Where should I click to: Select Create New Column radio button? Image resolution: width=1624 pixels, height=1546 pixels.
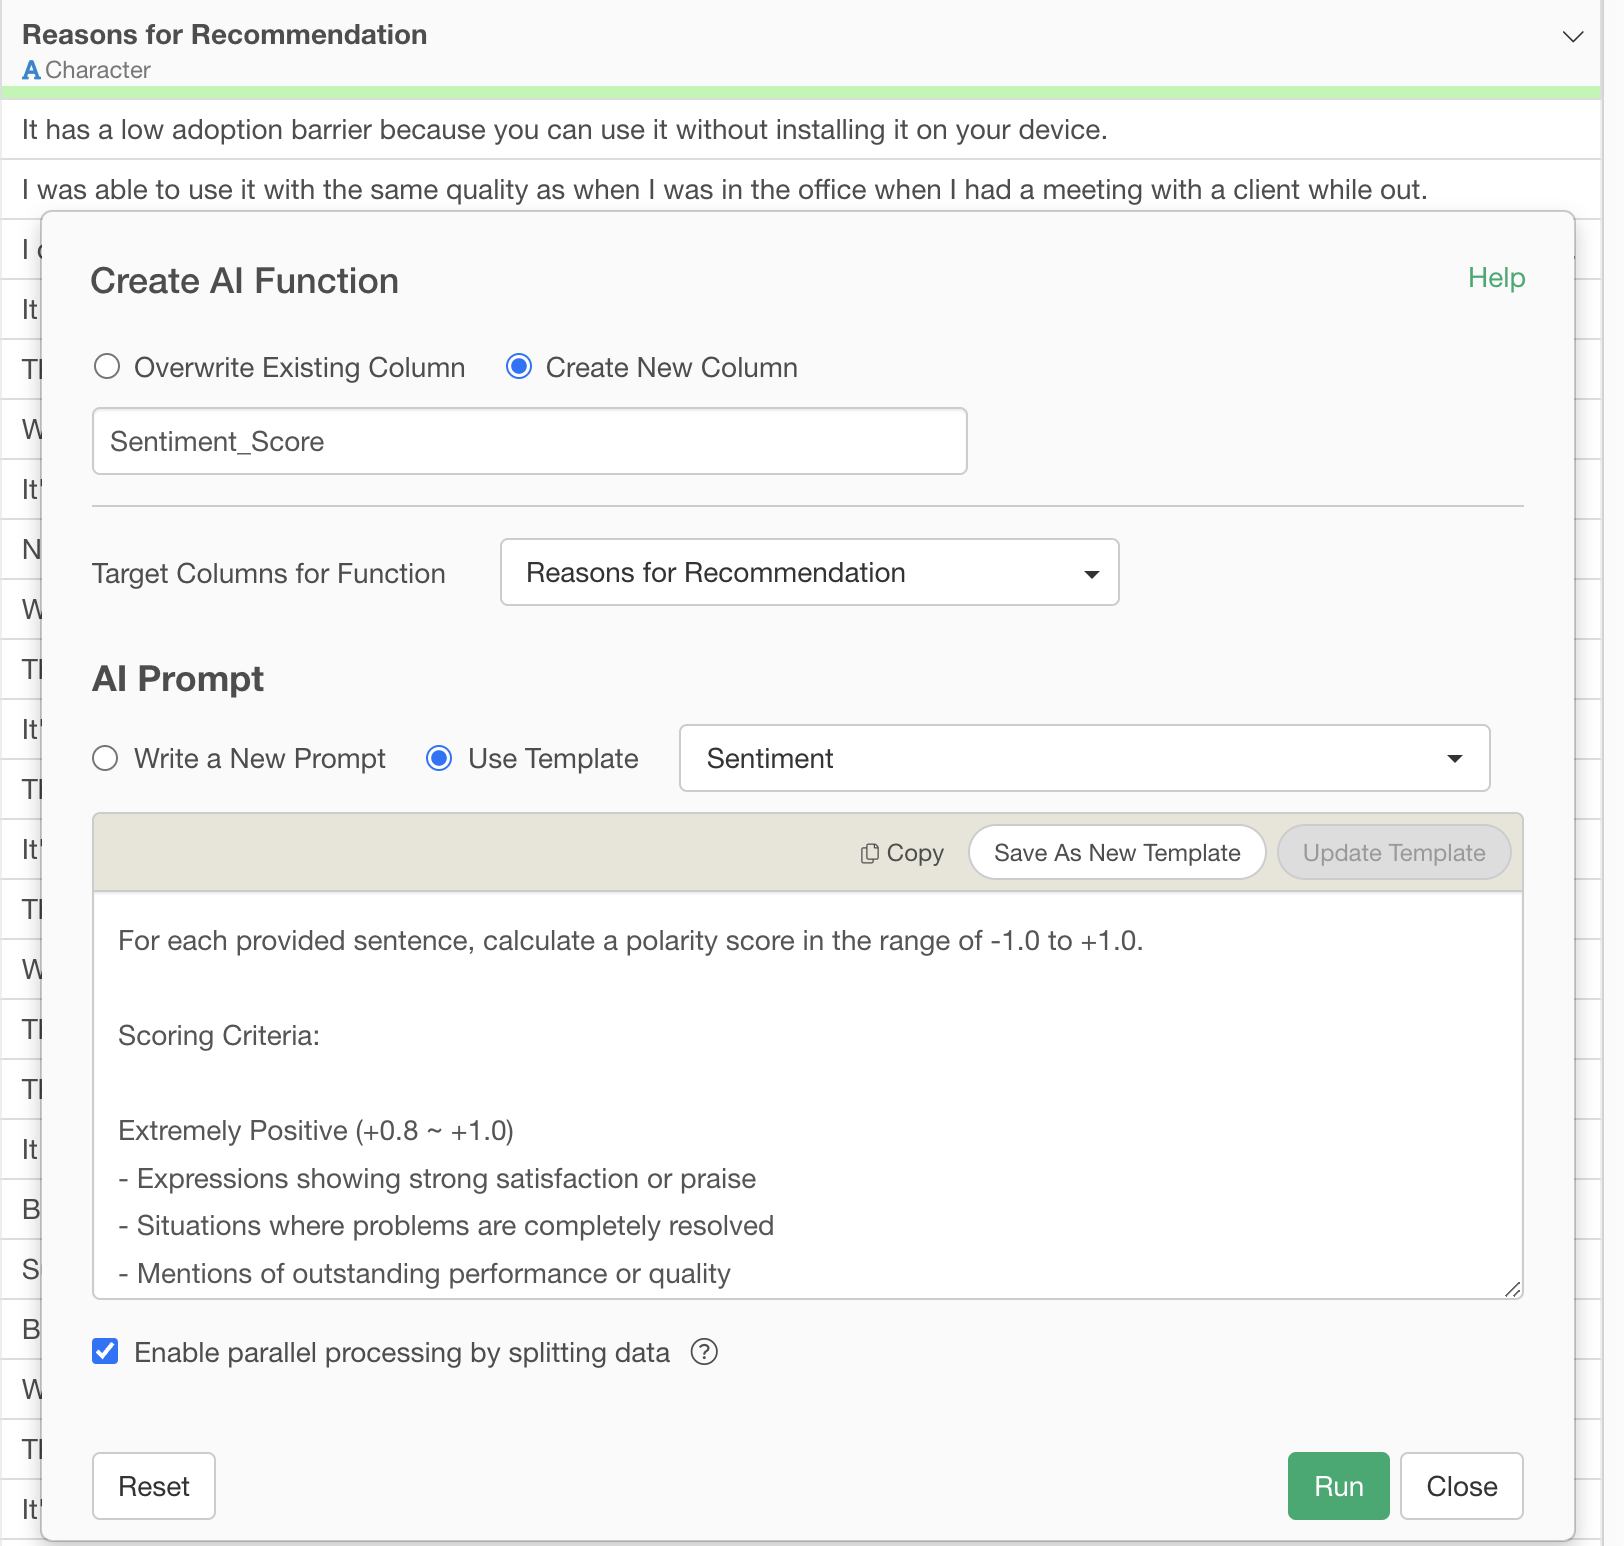[519, 367]
